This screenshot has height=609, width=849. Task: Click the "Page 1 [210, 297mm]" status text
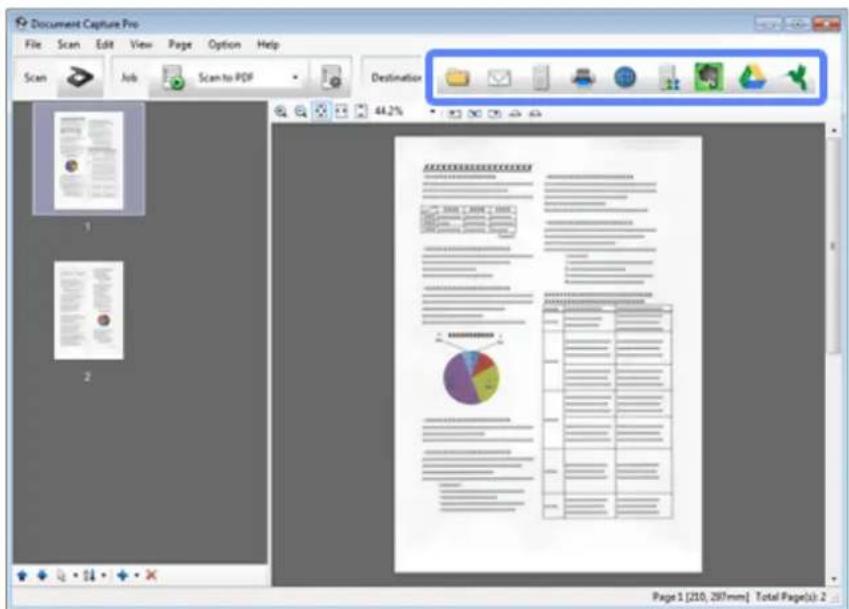[x=700, y=597]
